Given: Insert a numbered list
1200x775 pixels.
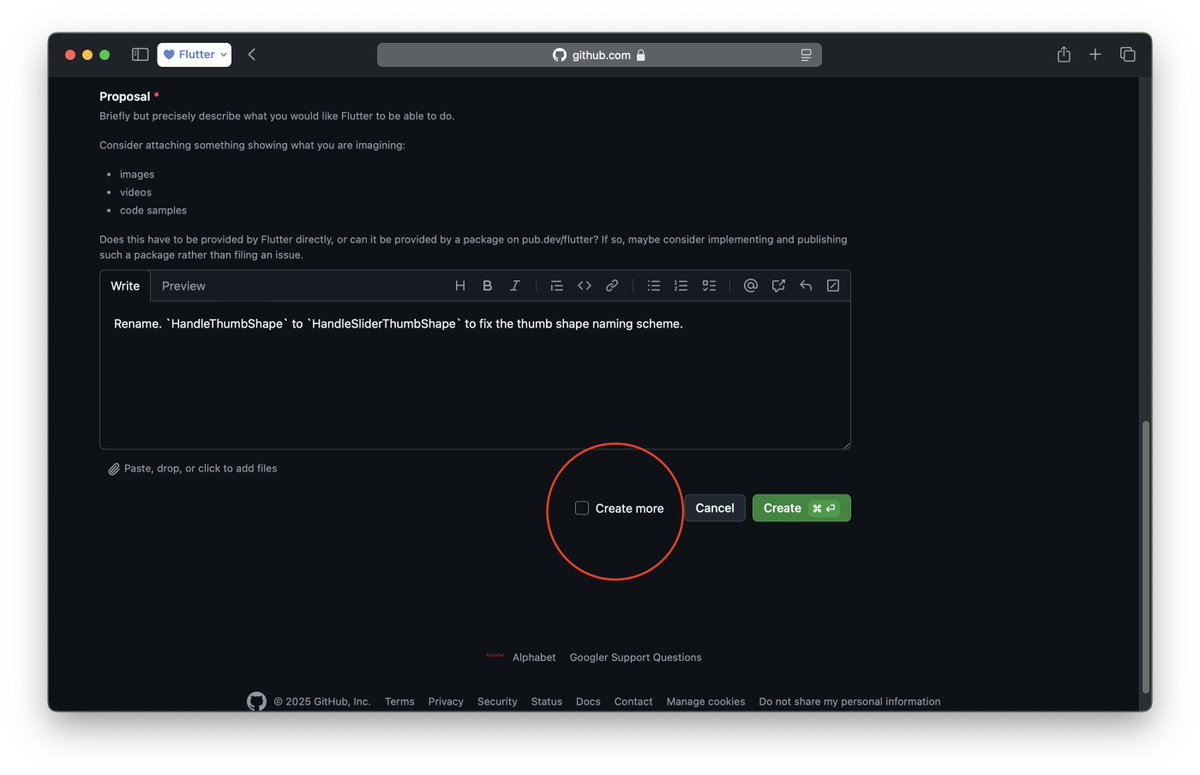Looking at the screenshot, I should 681,286.
